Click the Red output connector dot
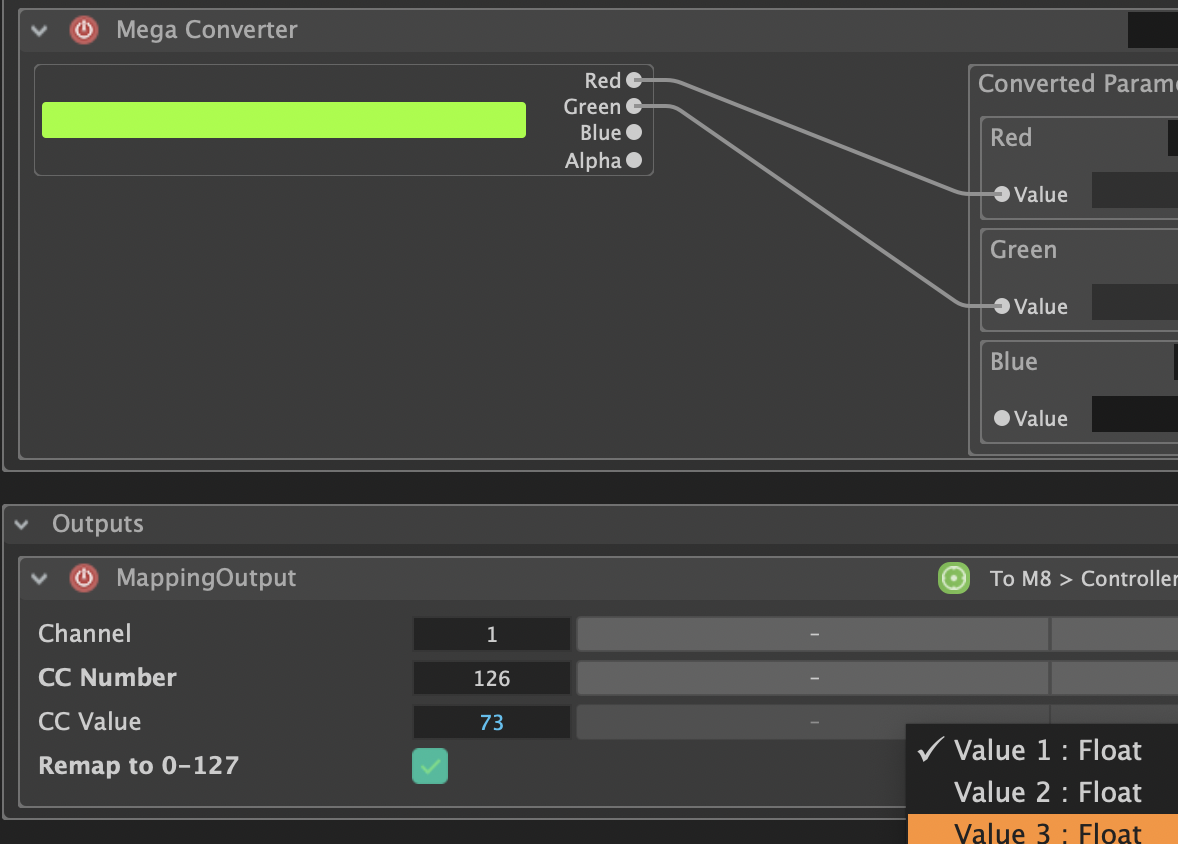This screenshot has width=1178, height=844. click(634, 80)
